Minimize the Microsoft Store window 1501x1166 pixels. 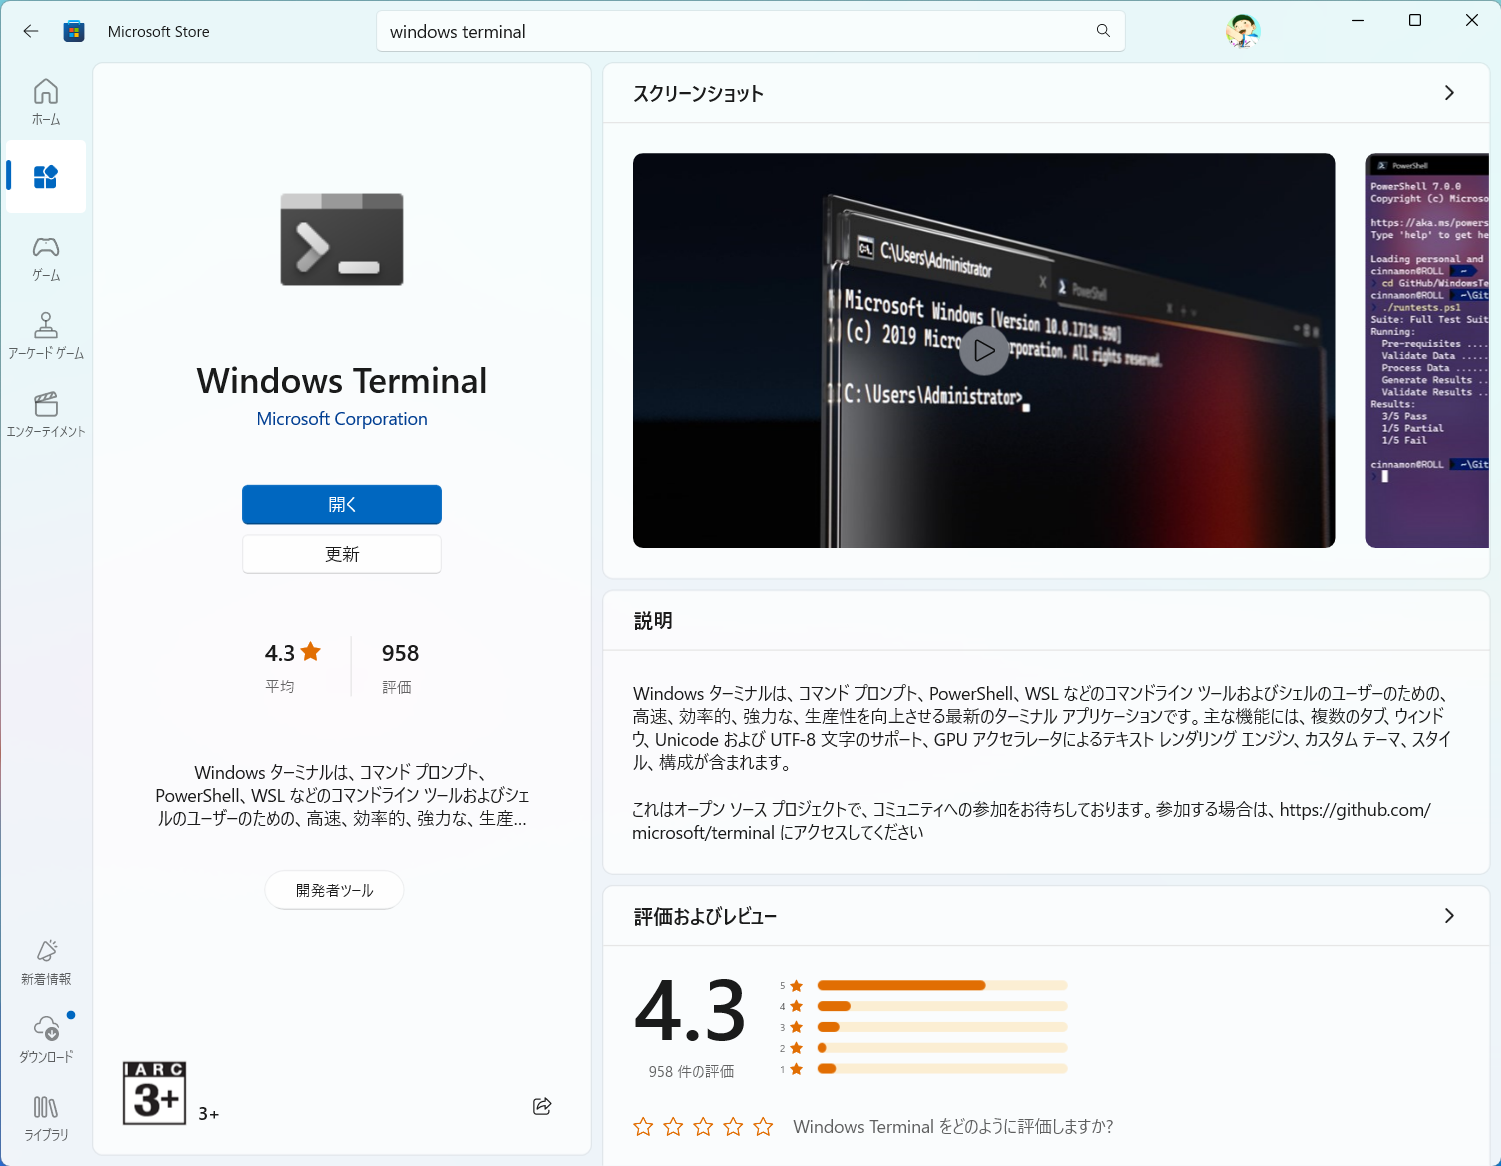(x=1358, y=20)
